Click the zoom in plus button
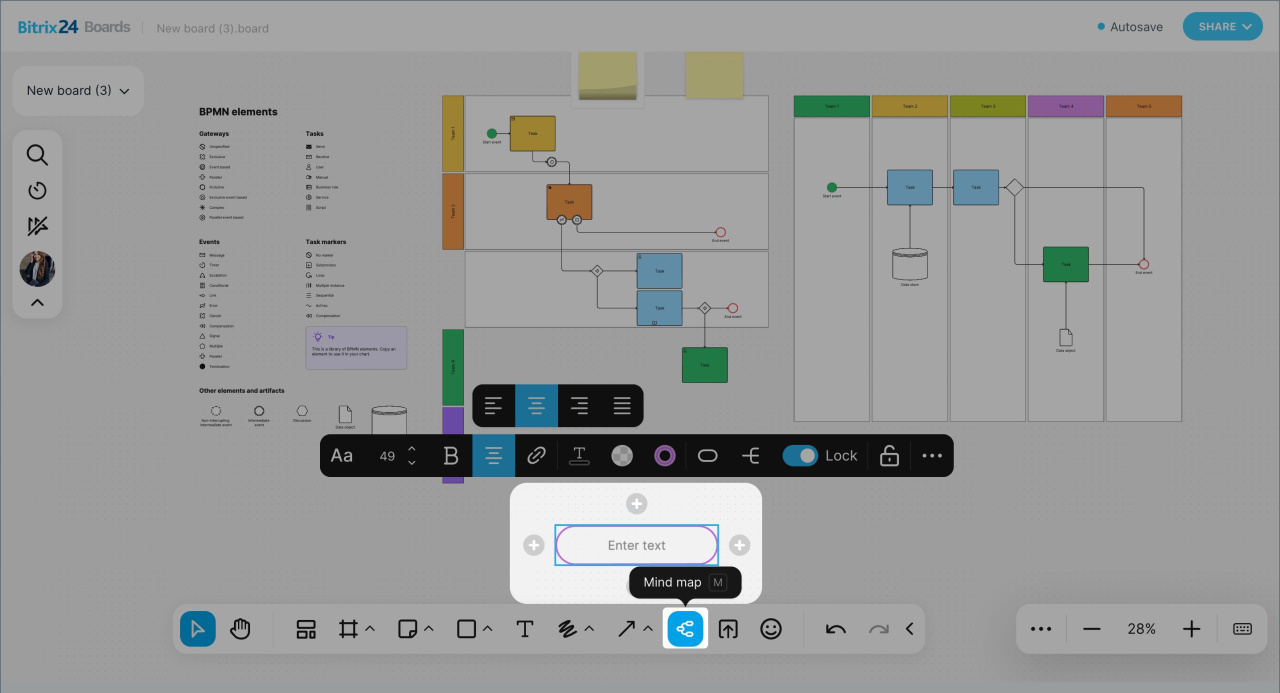1280x693 pixels. click(1191, 629)
